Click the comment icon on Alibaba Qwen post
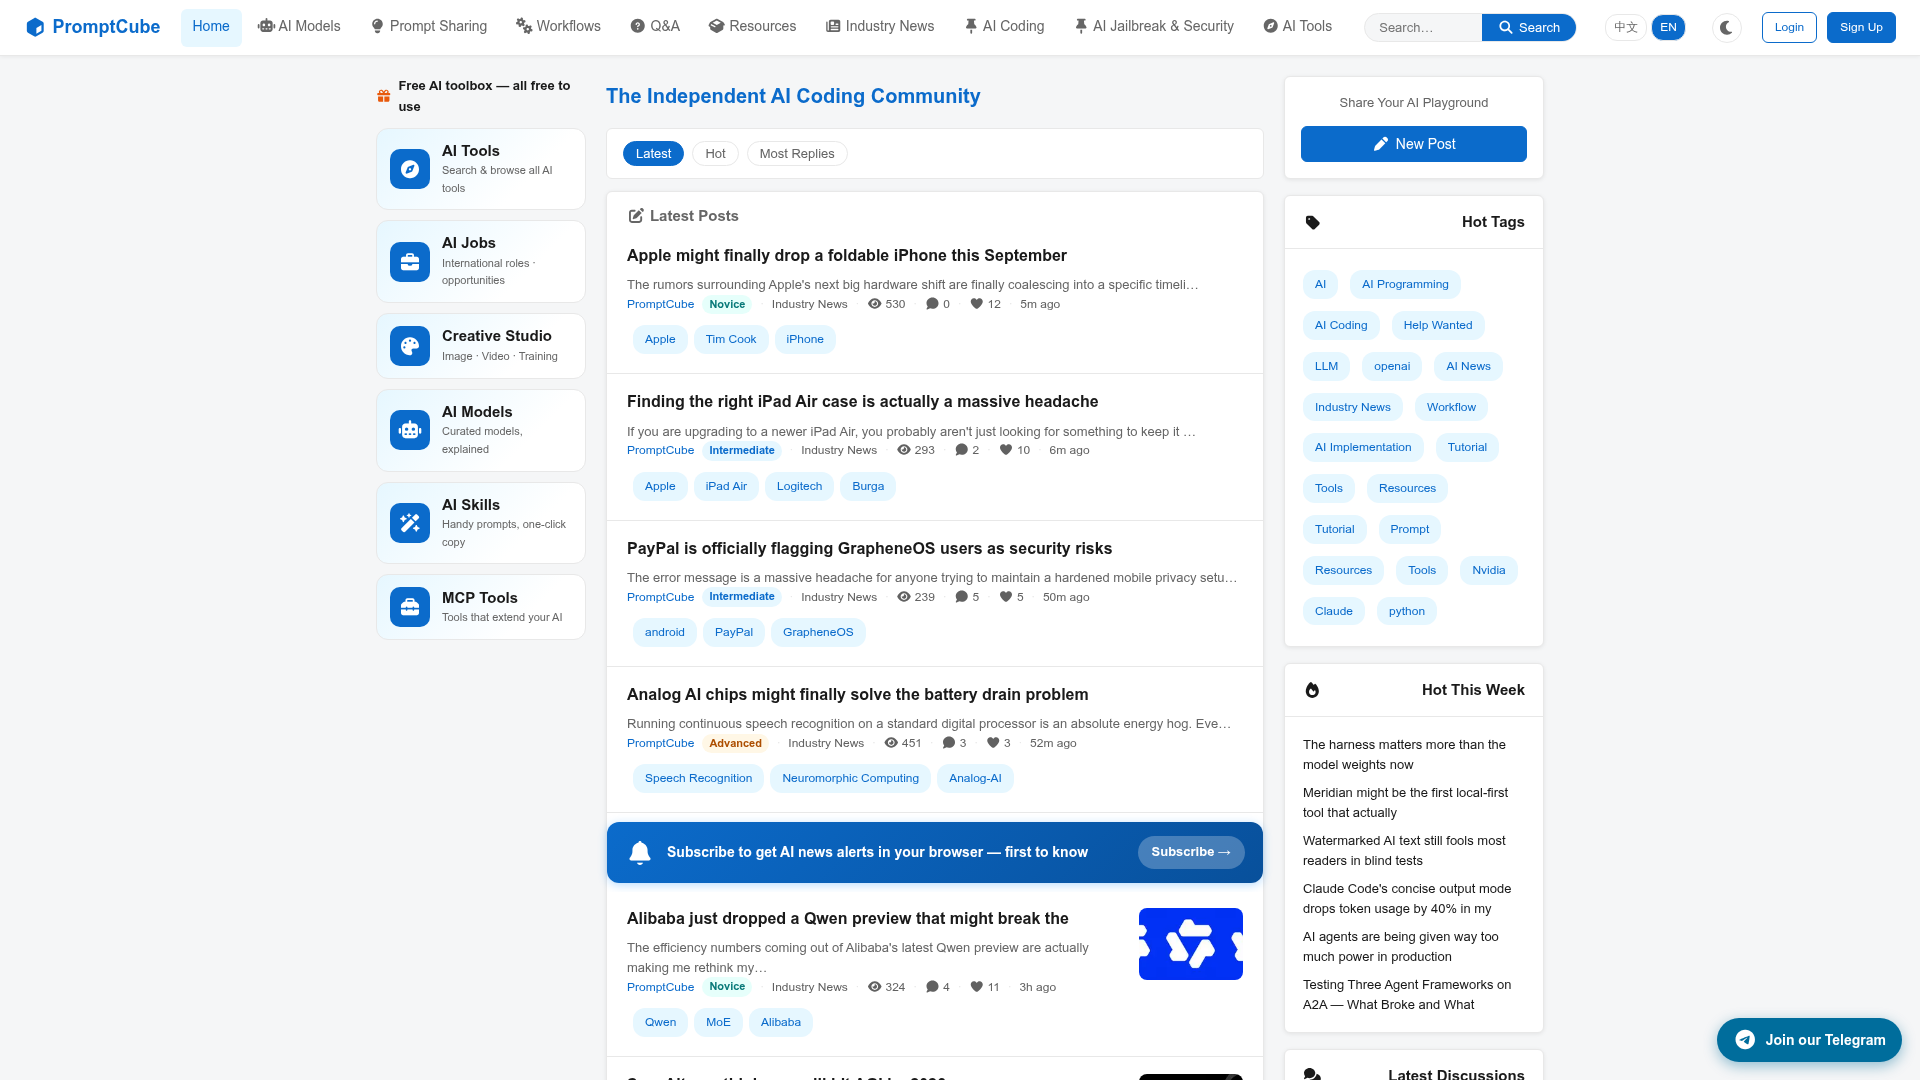The width and height of the screenshot is (1920, 1080). tap(932, 987)
